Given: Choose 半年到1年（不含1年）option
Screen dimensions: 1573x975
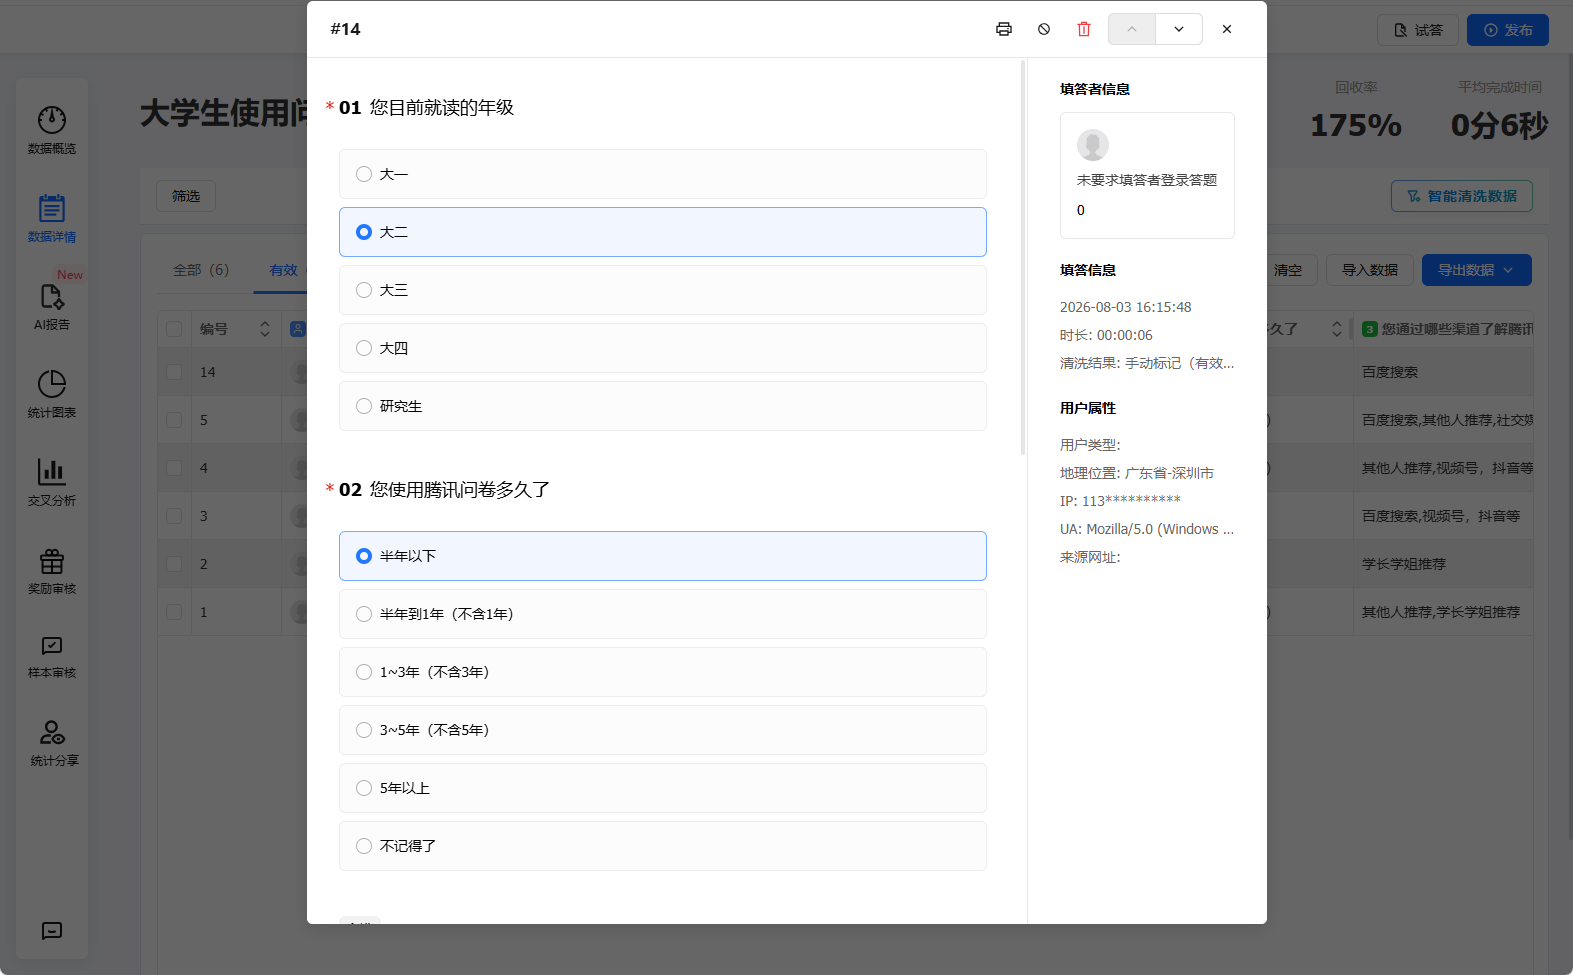Looking at the screenshot, I should [x=663, y=614].
